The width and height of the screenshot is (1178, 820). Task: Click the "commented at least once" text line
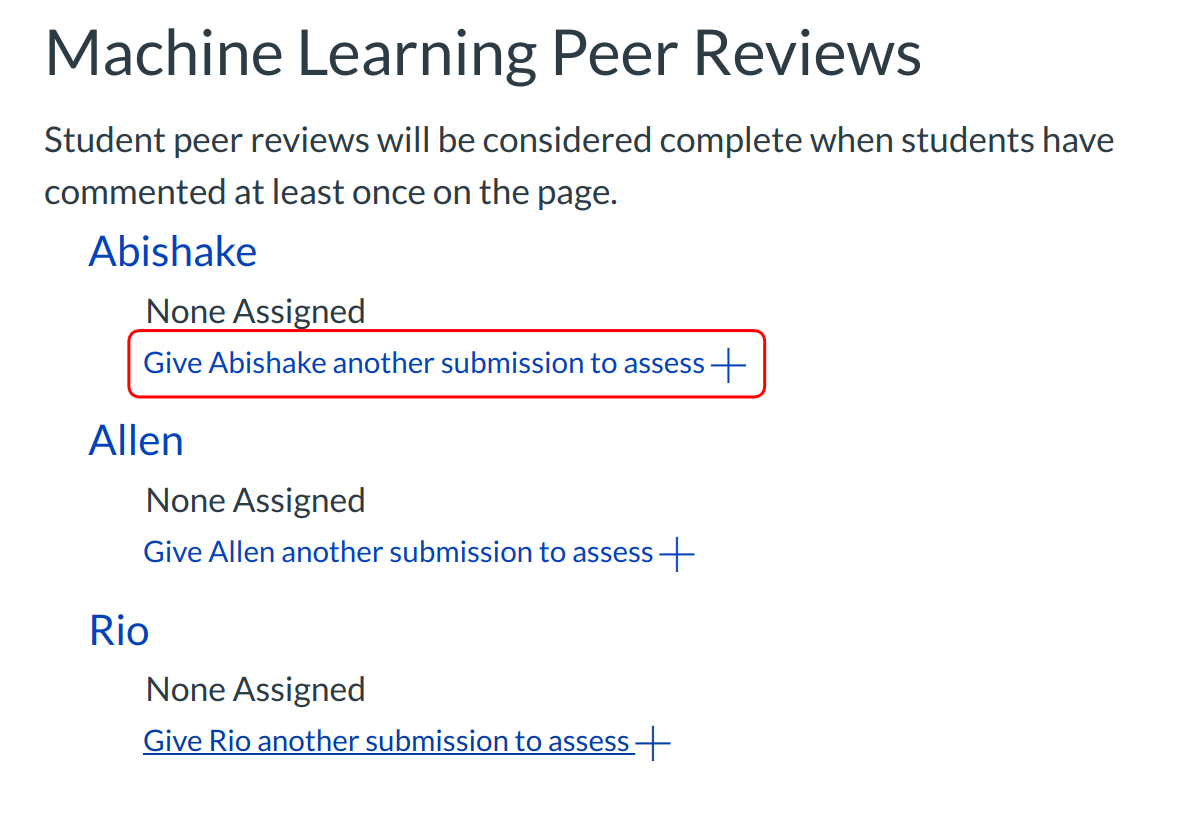point(330,191)
